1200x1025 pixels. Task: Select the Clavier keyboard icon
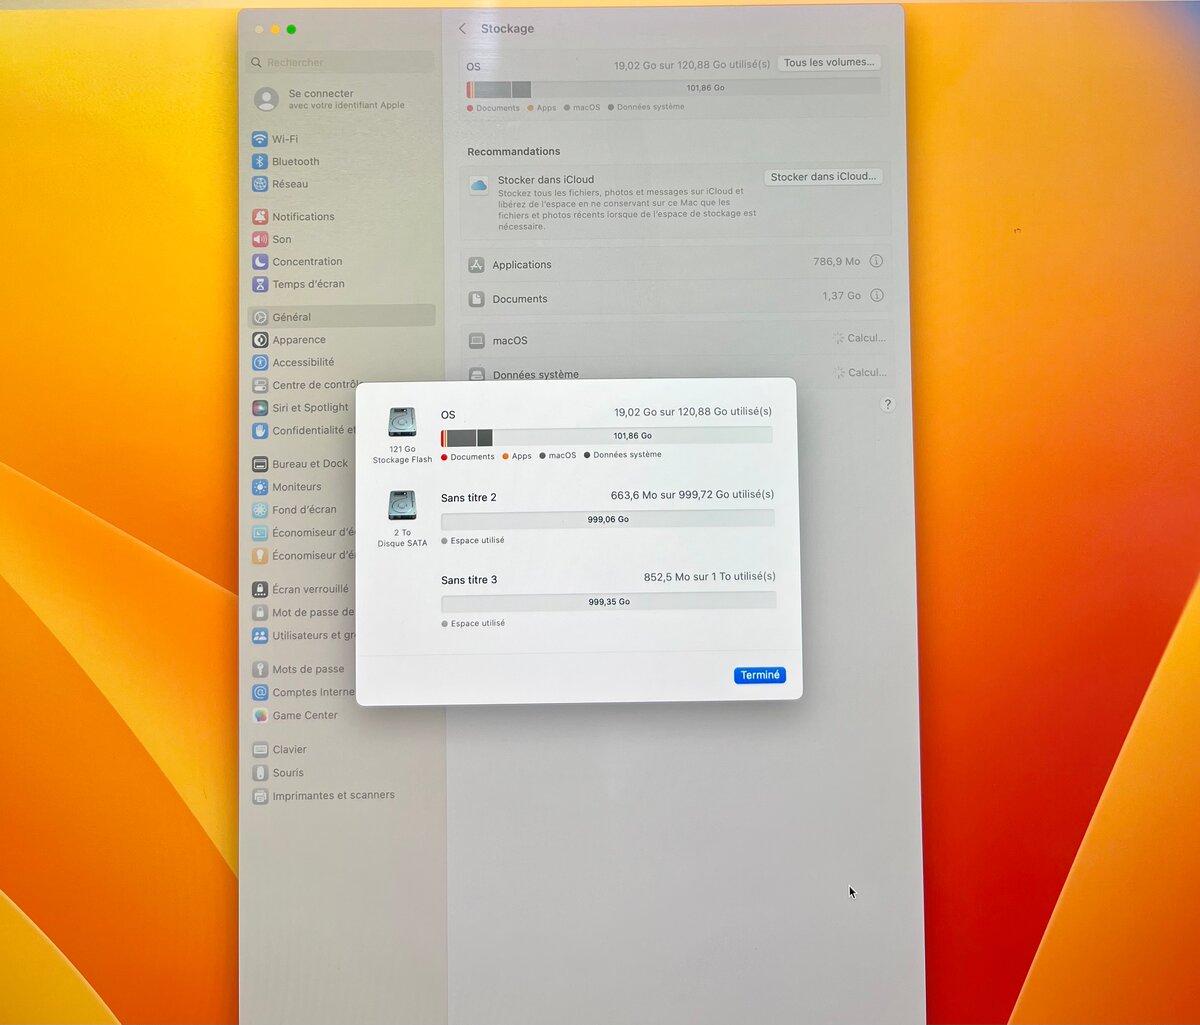click(x=262, y=749)
